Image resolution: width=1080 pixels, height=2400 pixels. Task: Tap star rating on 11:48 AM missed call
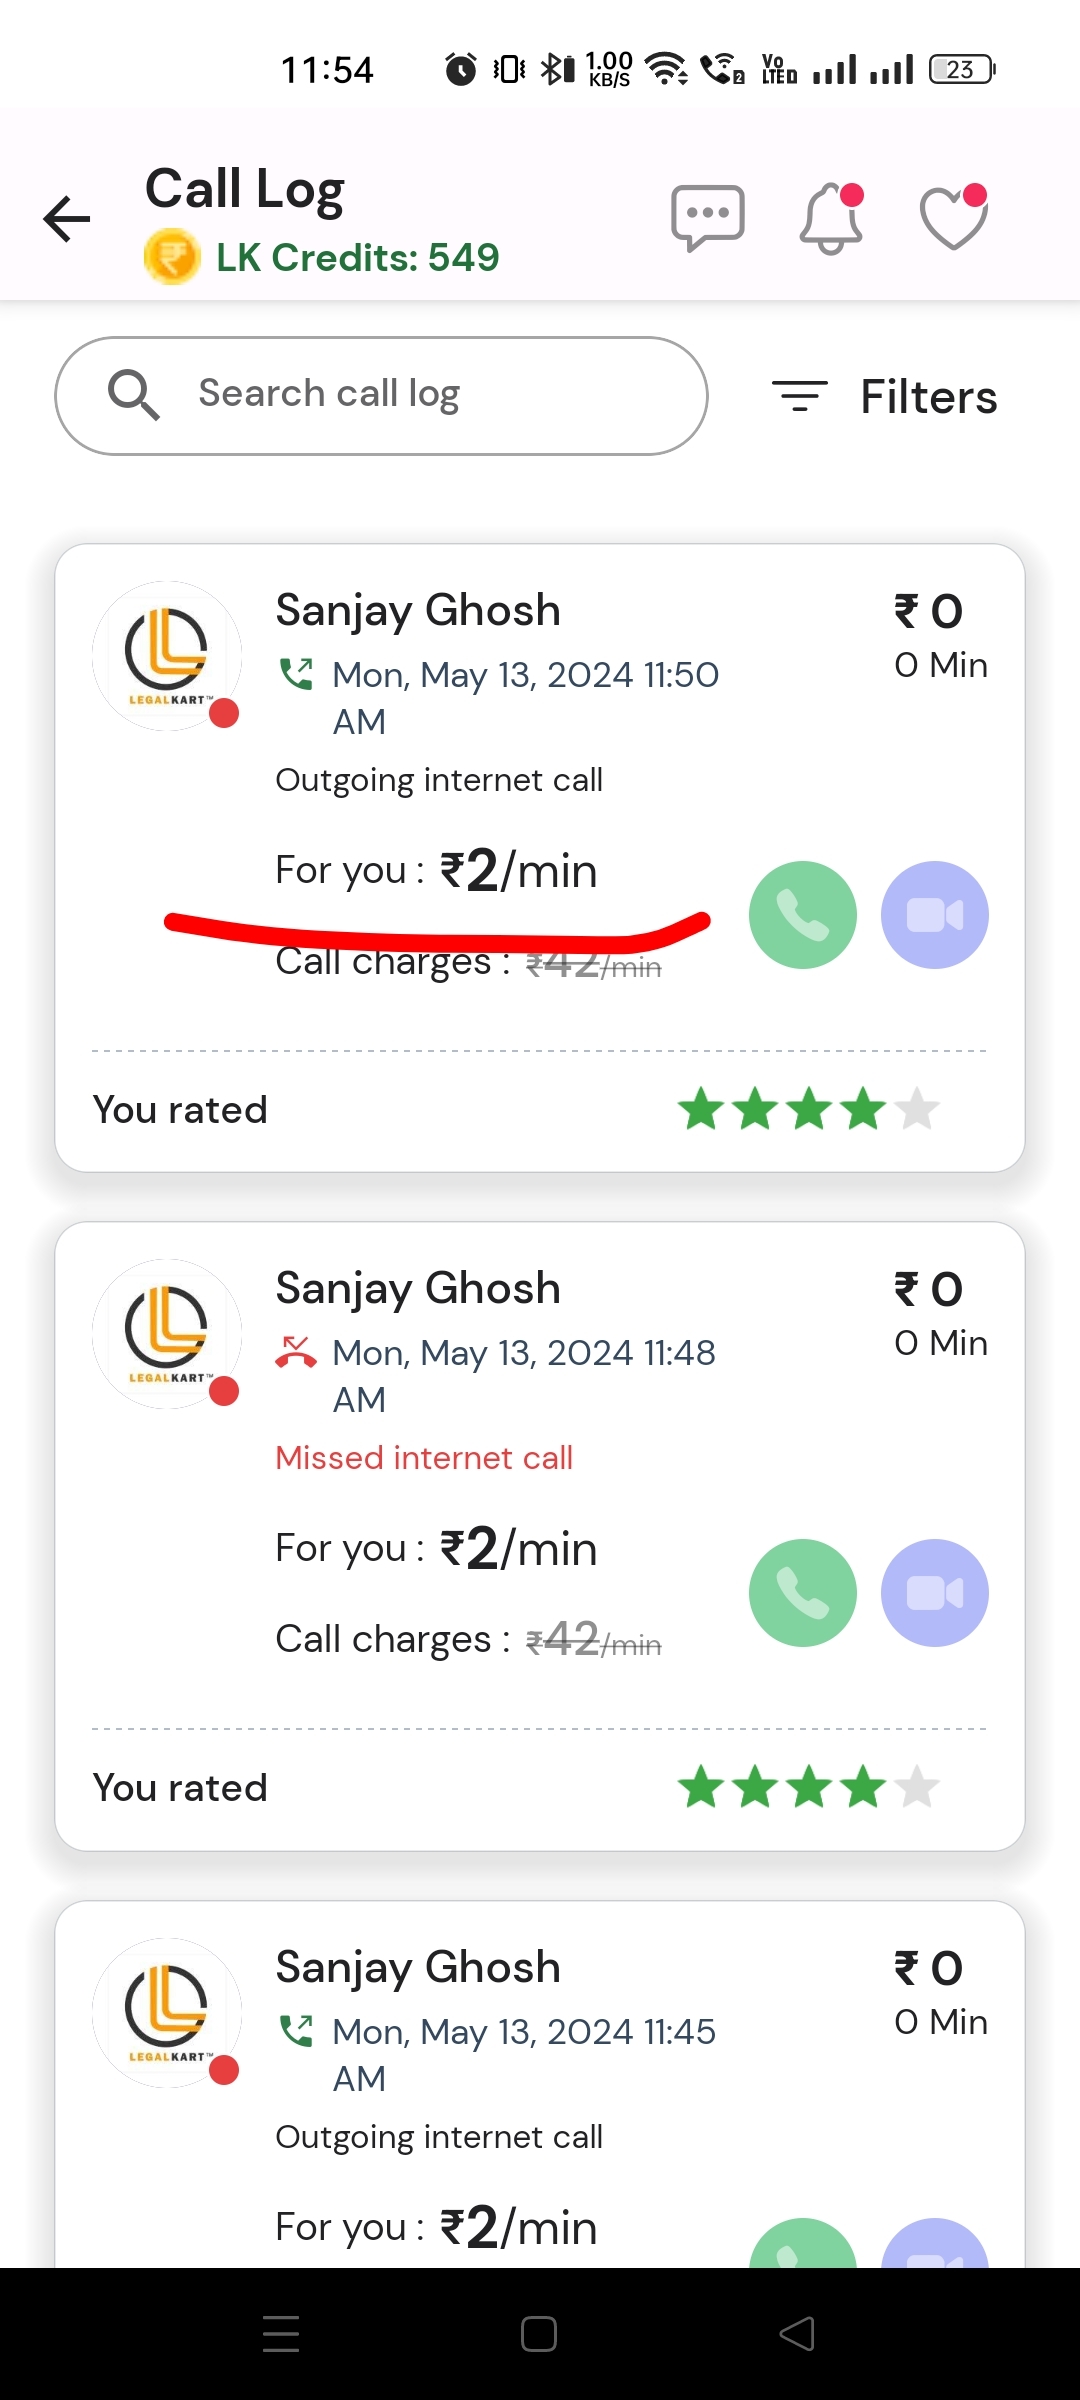click(808, 1787)
